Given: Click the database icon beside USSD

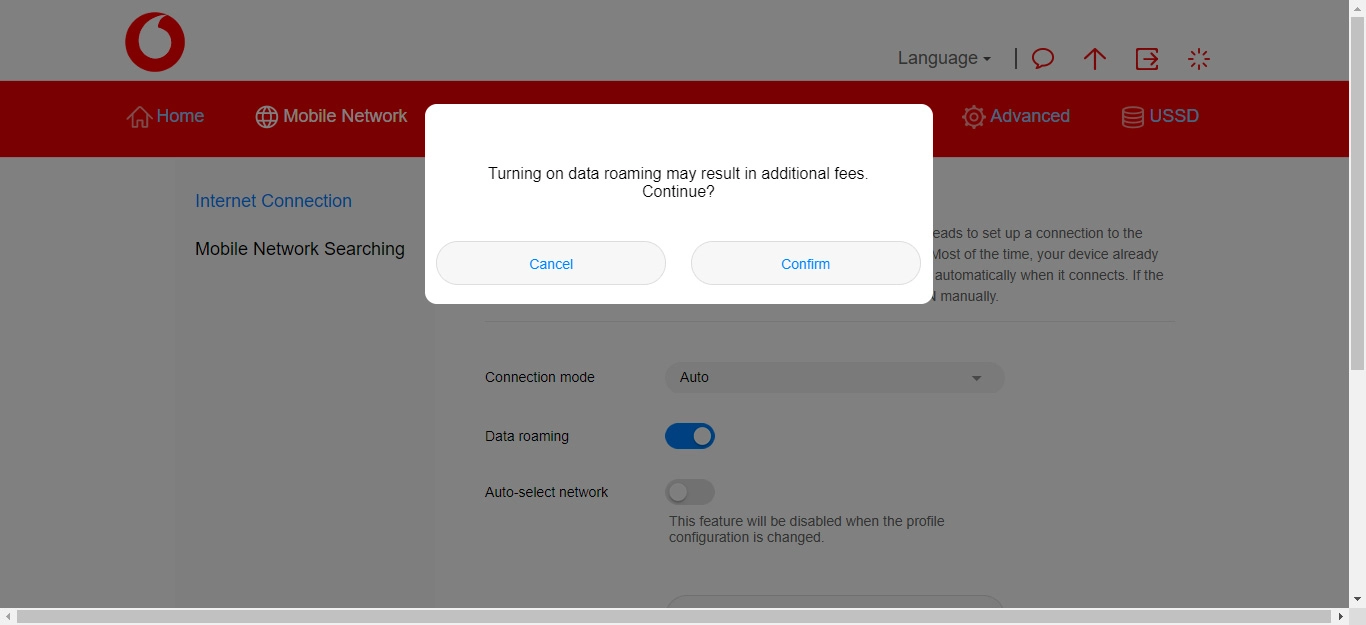Looking at the screenshot, I should tap(1132, 116).
